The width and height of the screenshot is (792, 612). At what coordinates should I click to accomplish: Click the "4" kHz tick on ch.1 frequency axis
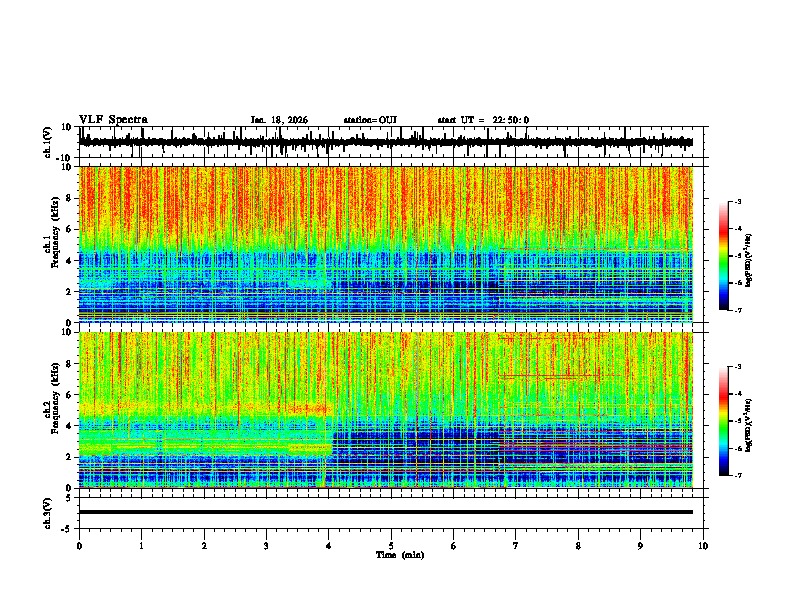tap(69, 261)
